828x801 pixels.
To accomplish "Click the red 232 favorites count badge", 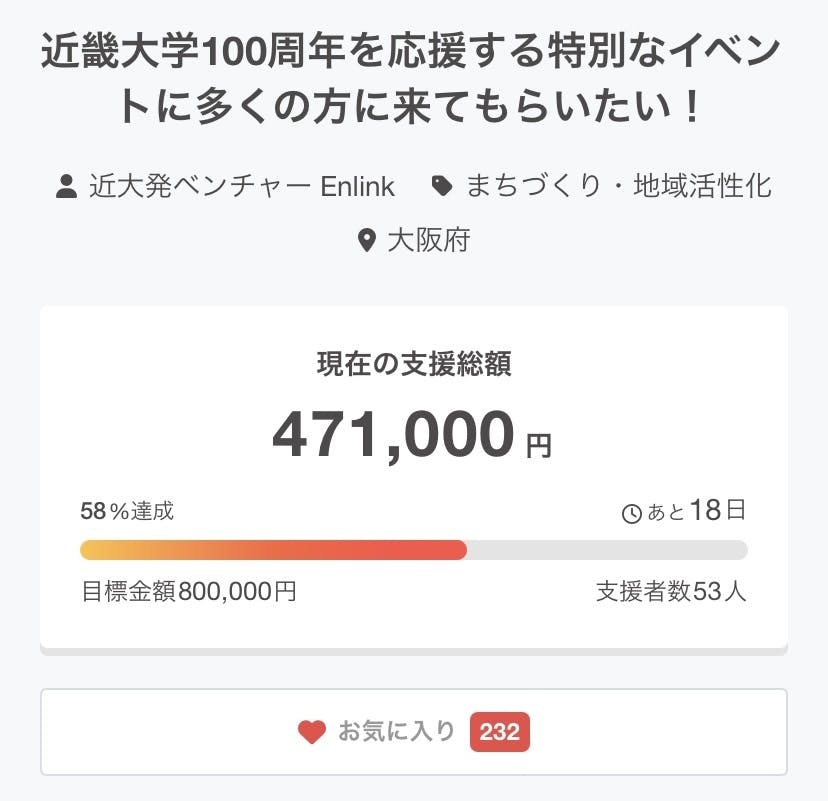I will tap(499, 732).
